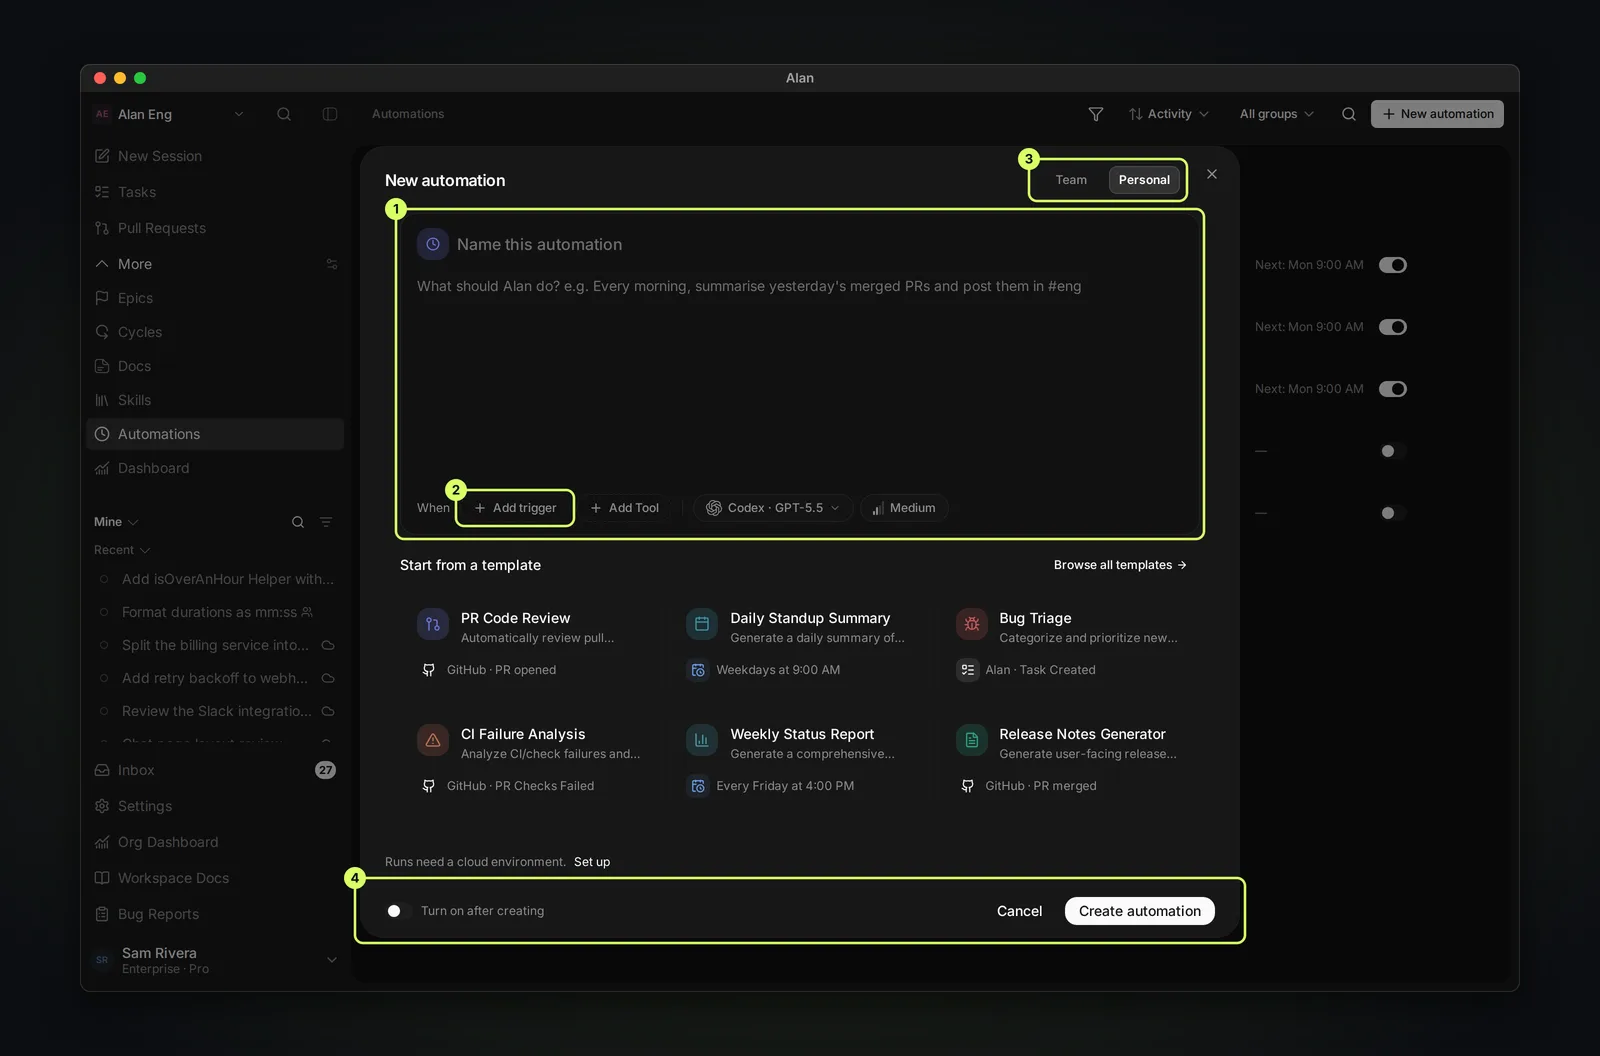Click the Daily Standup Summary calendar icon
This screenshot has width=1600, height=1056.
pyautogui.click(x=702, y=624)
